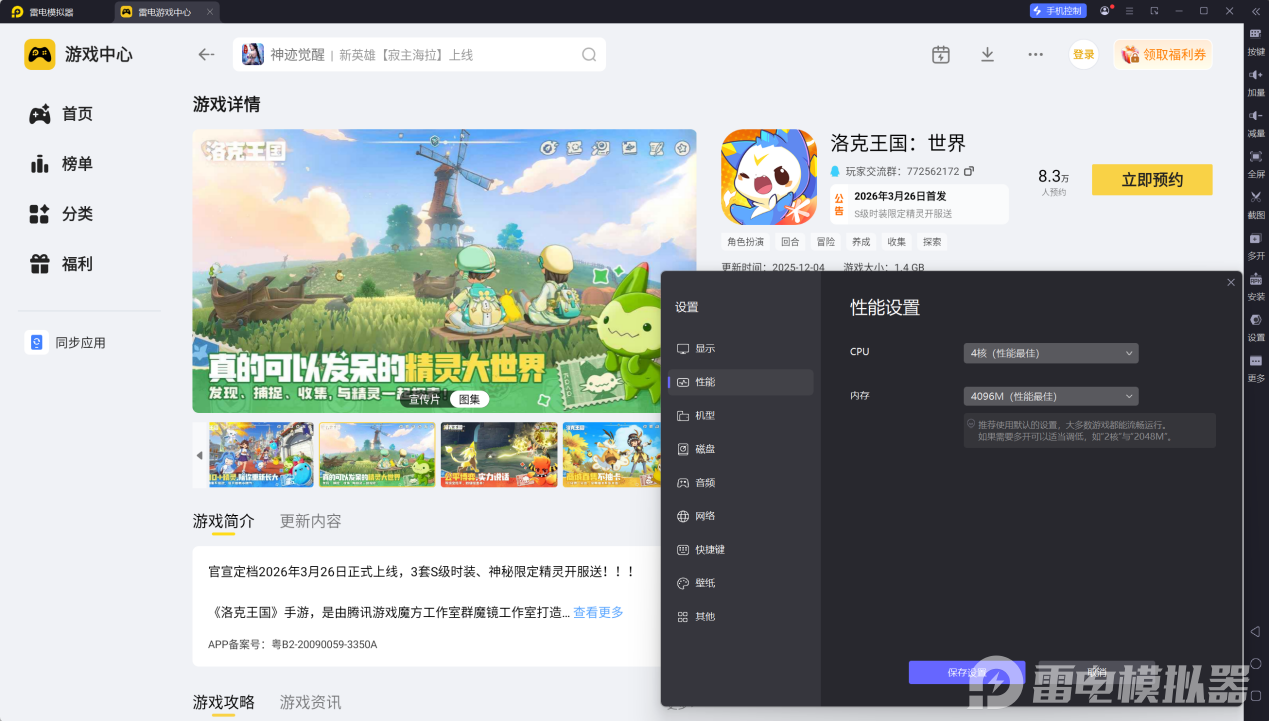The width and height of the screenshot is (1269, 721).
Task: Switch to the 更新内容 tab
Action: pyautogui.click(x=311, y=521)
